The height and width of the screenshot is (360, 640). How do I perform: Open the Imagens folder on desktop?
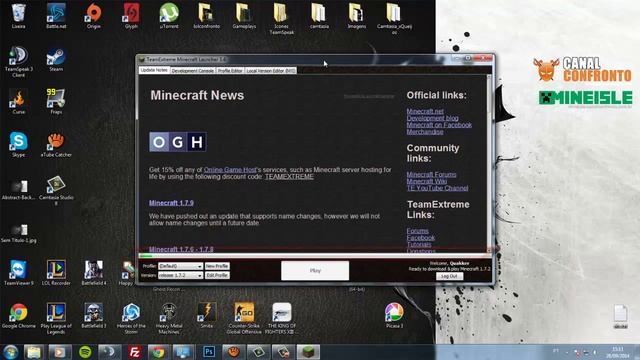(x=356, y=16)
